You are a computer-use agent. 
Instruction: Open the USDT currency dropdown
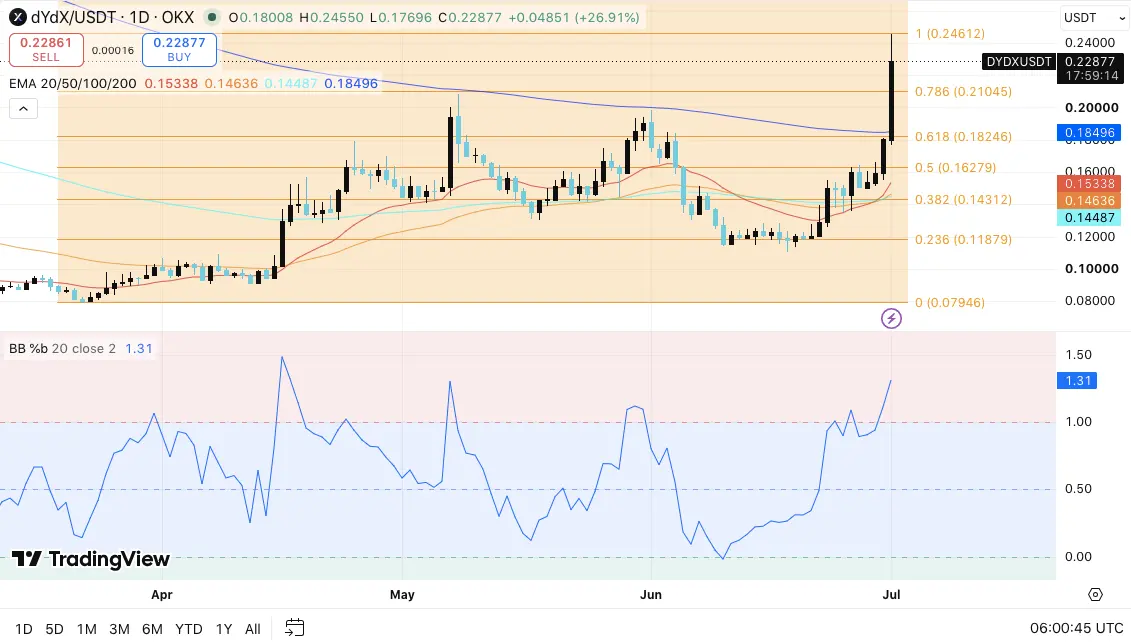click(1094, 17)
